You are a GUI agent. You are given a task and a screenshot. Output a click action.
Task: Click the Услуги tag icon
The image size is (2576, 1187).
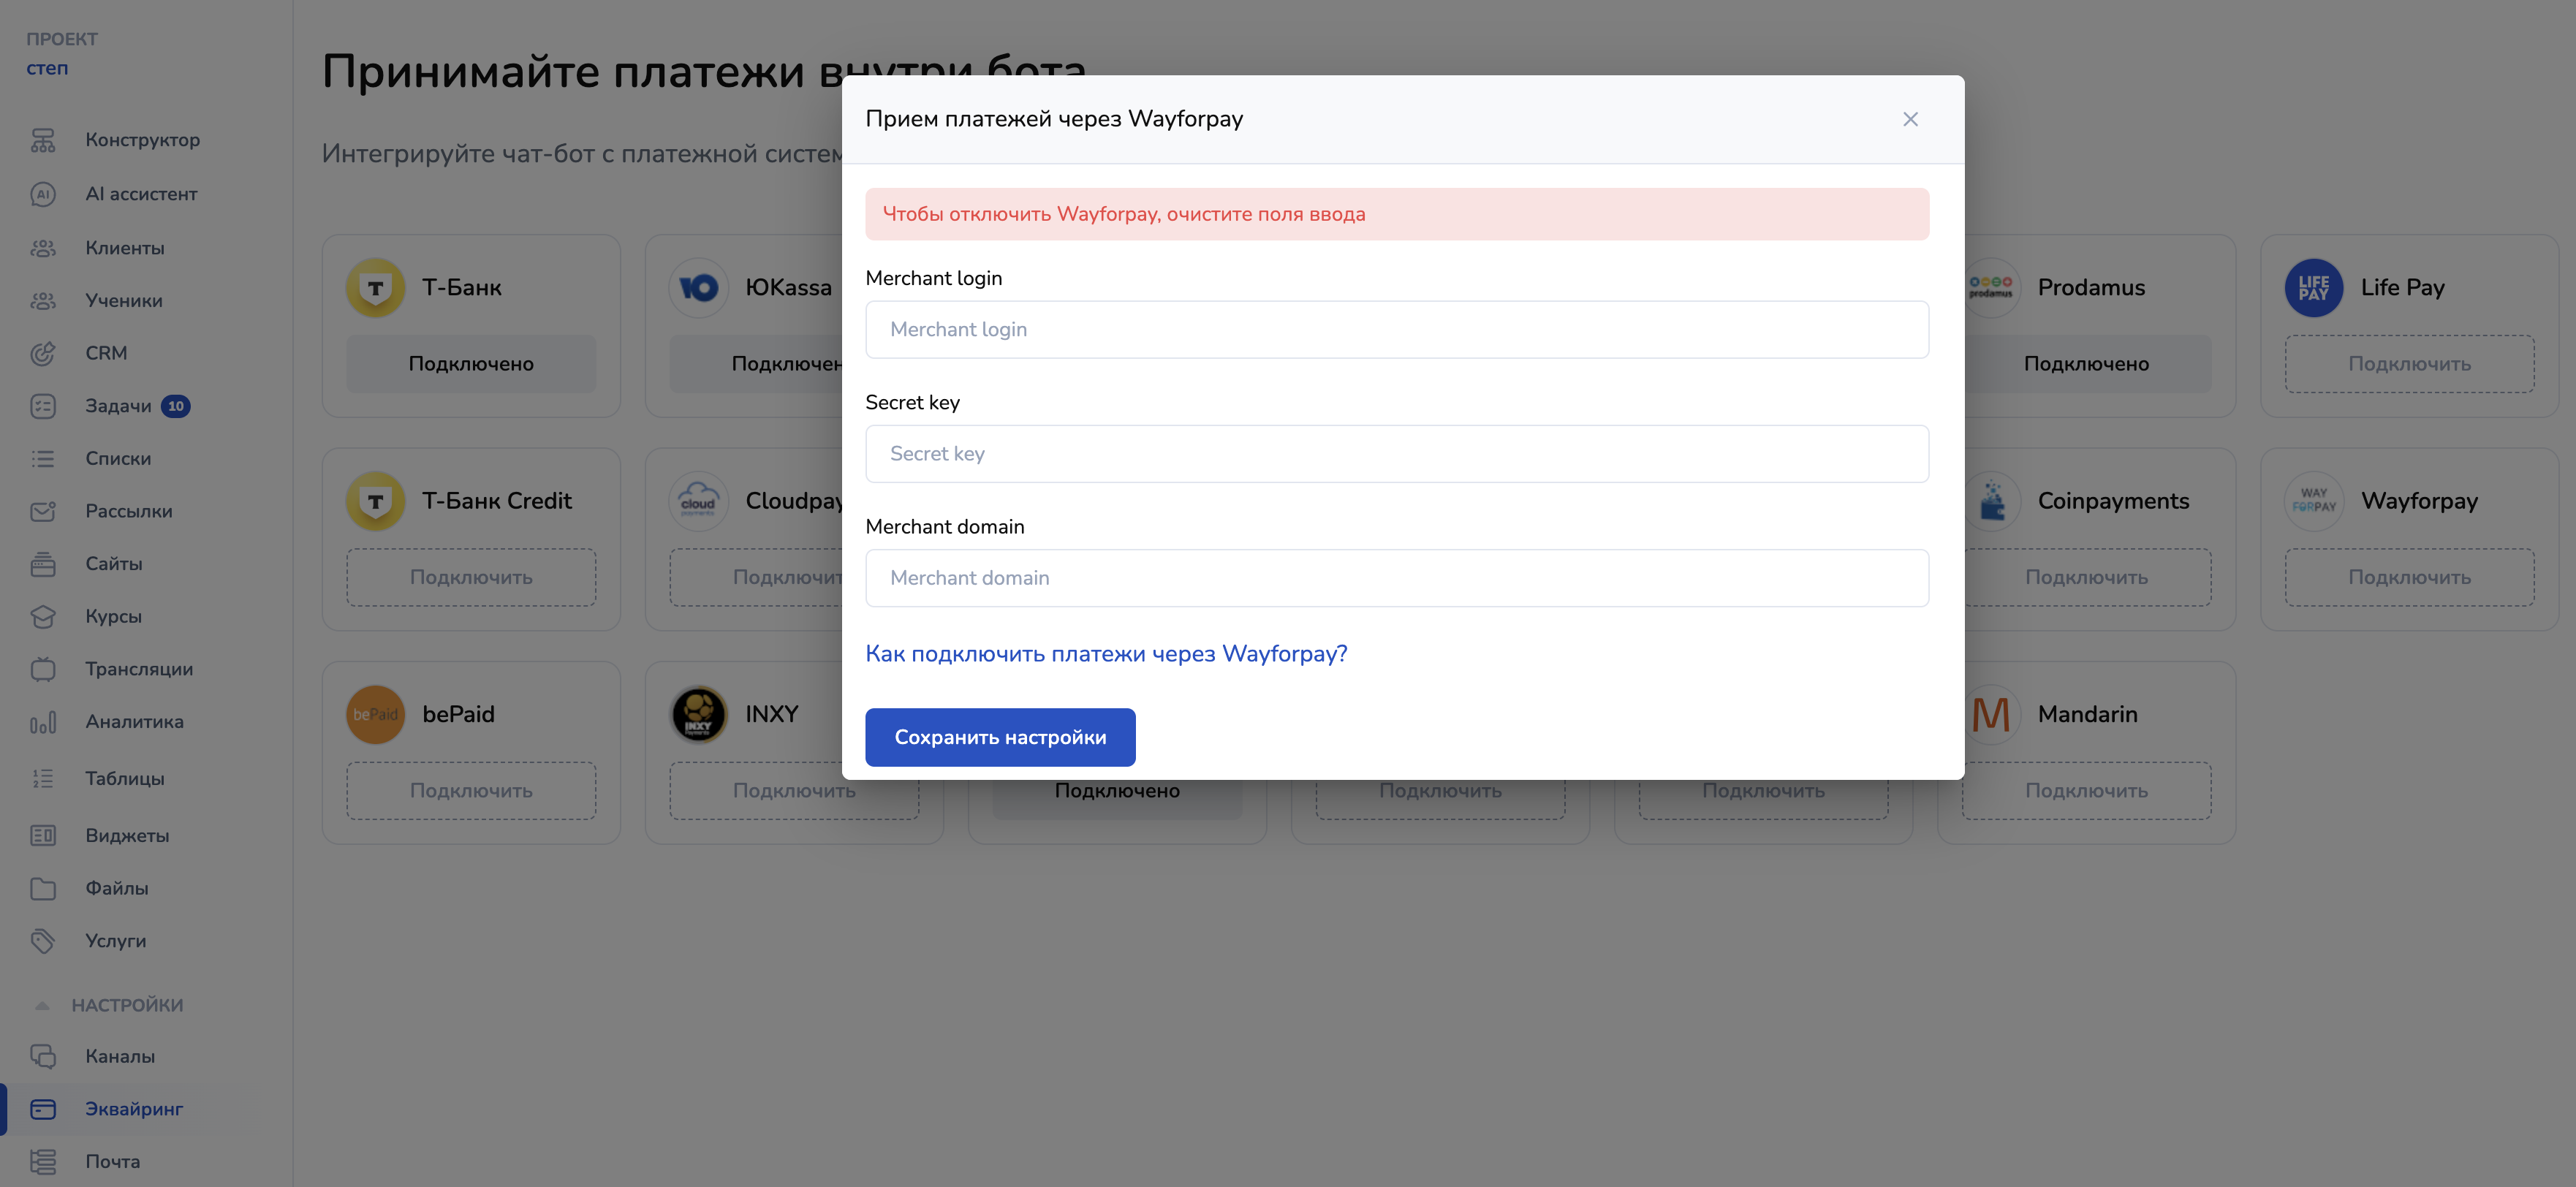click(x=43, y=941)
